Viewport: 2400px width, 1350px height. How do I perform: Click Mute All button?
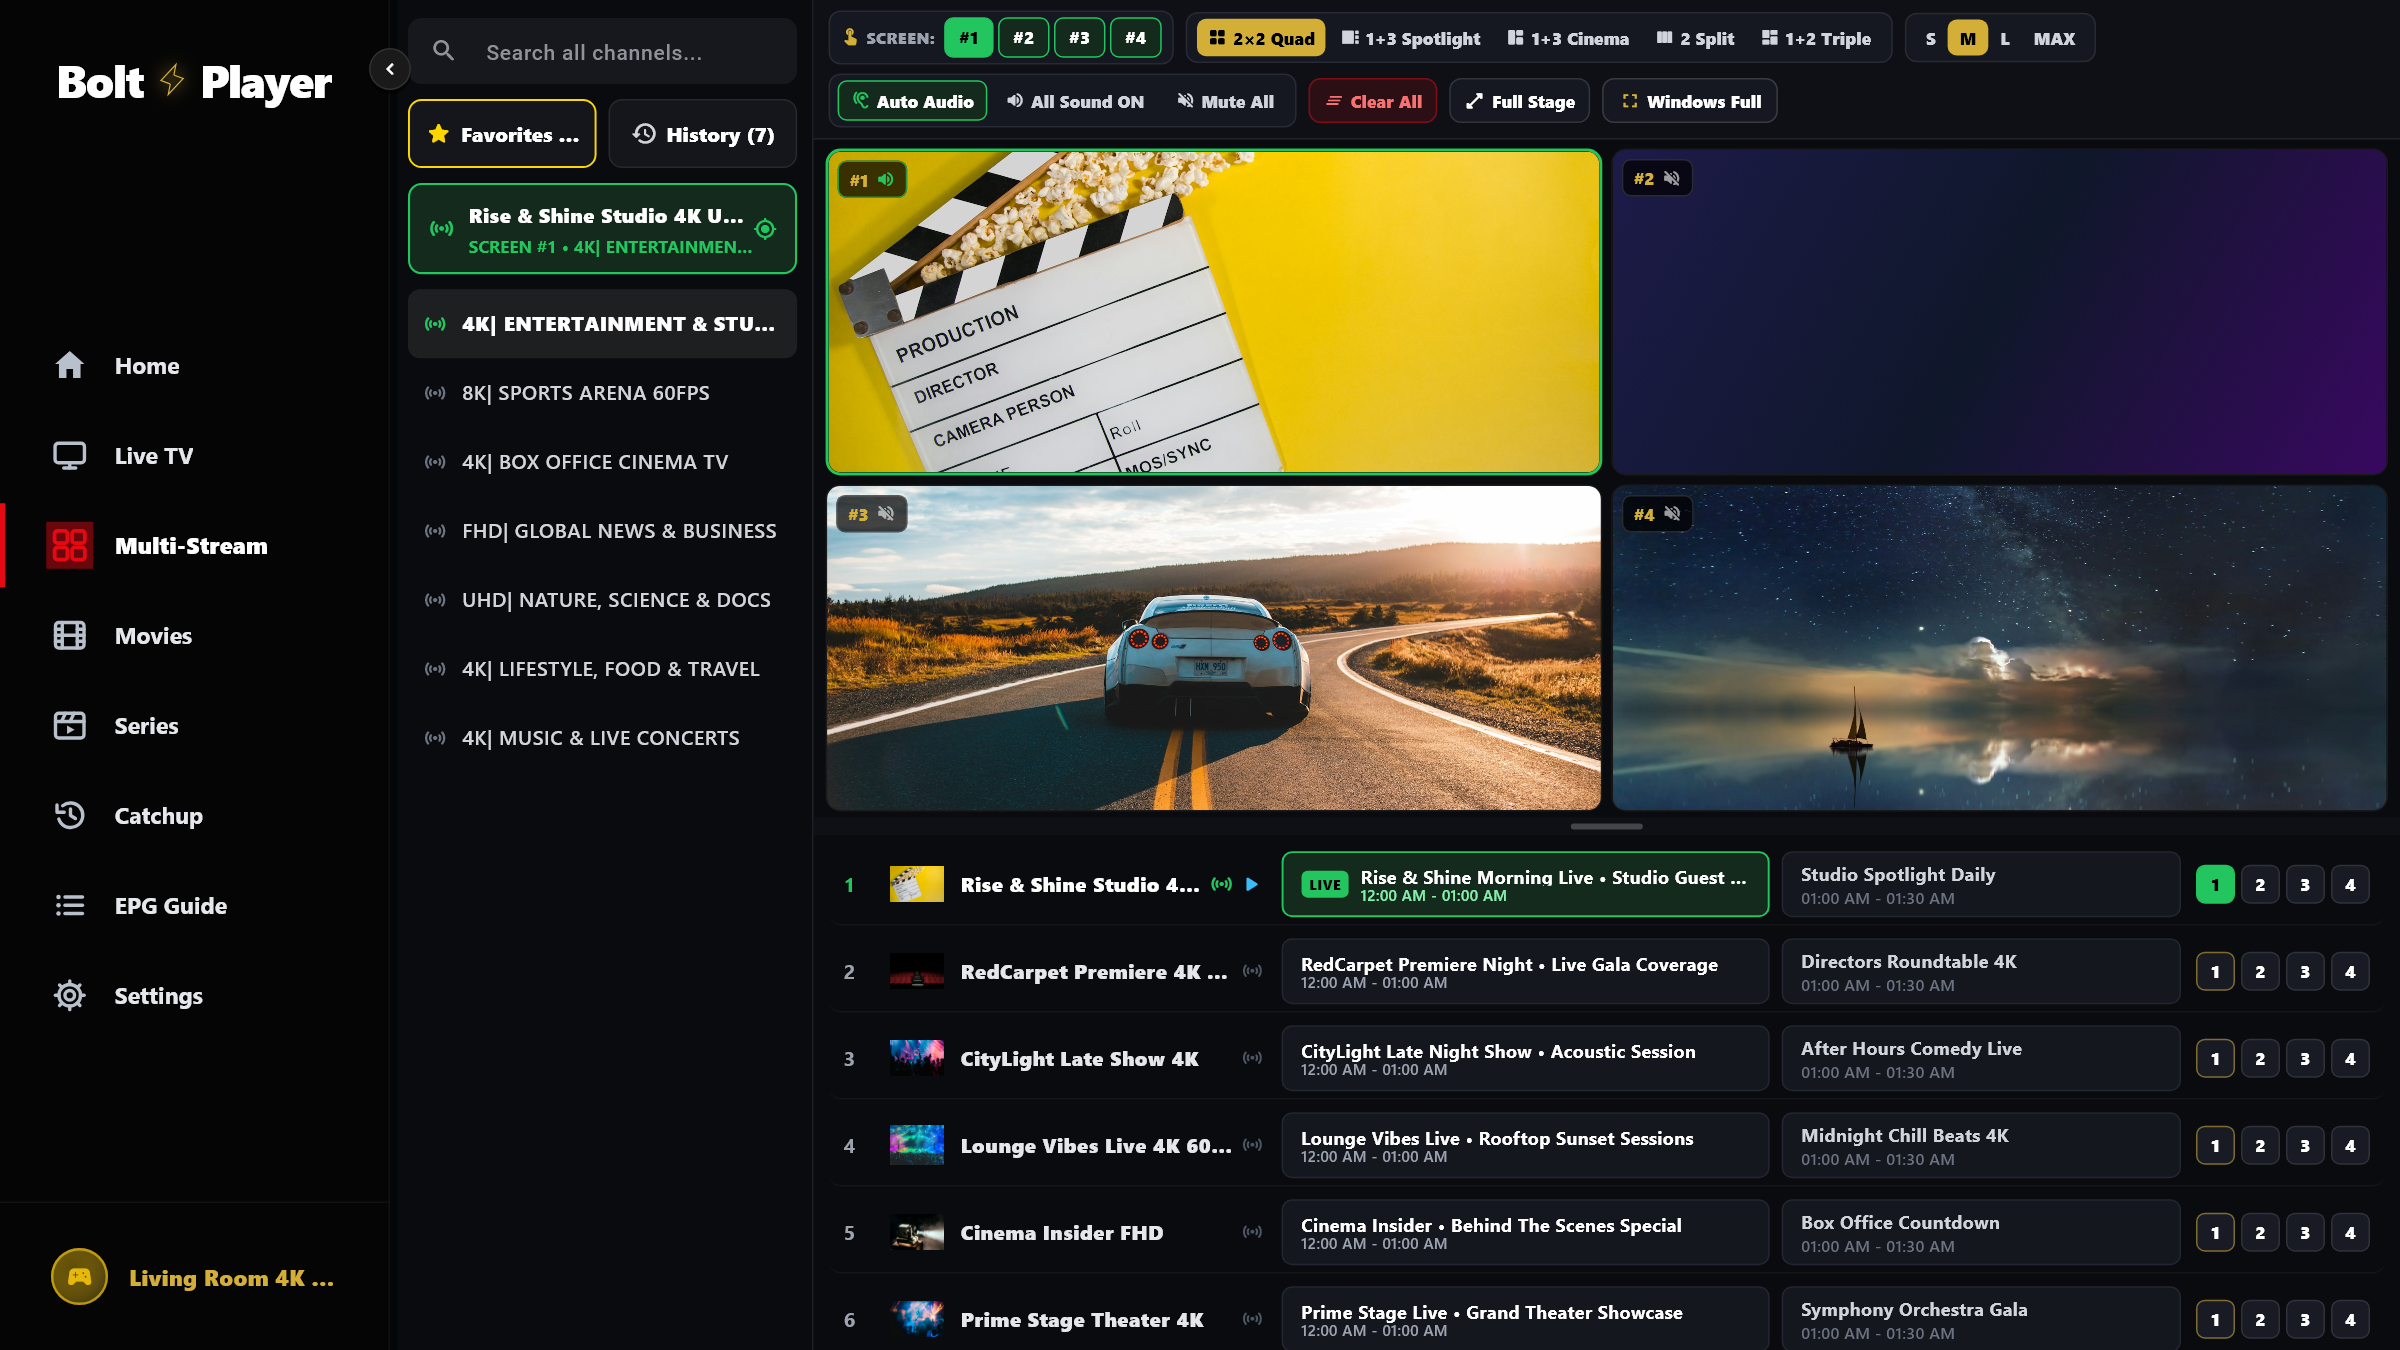[1226, 101]
